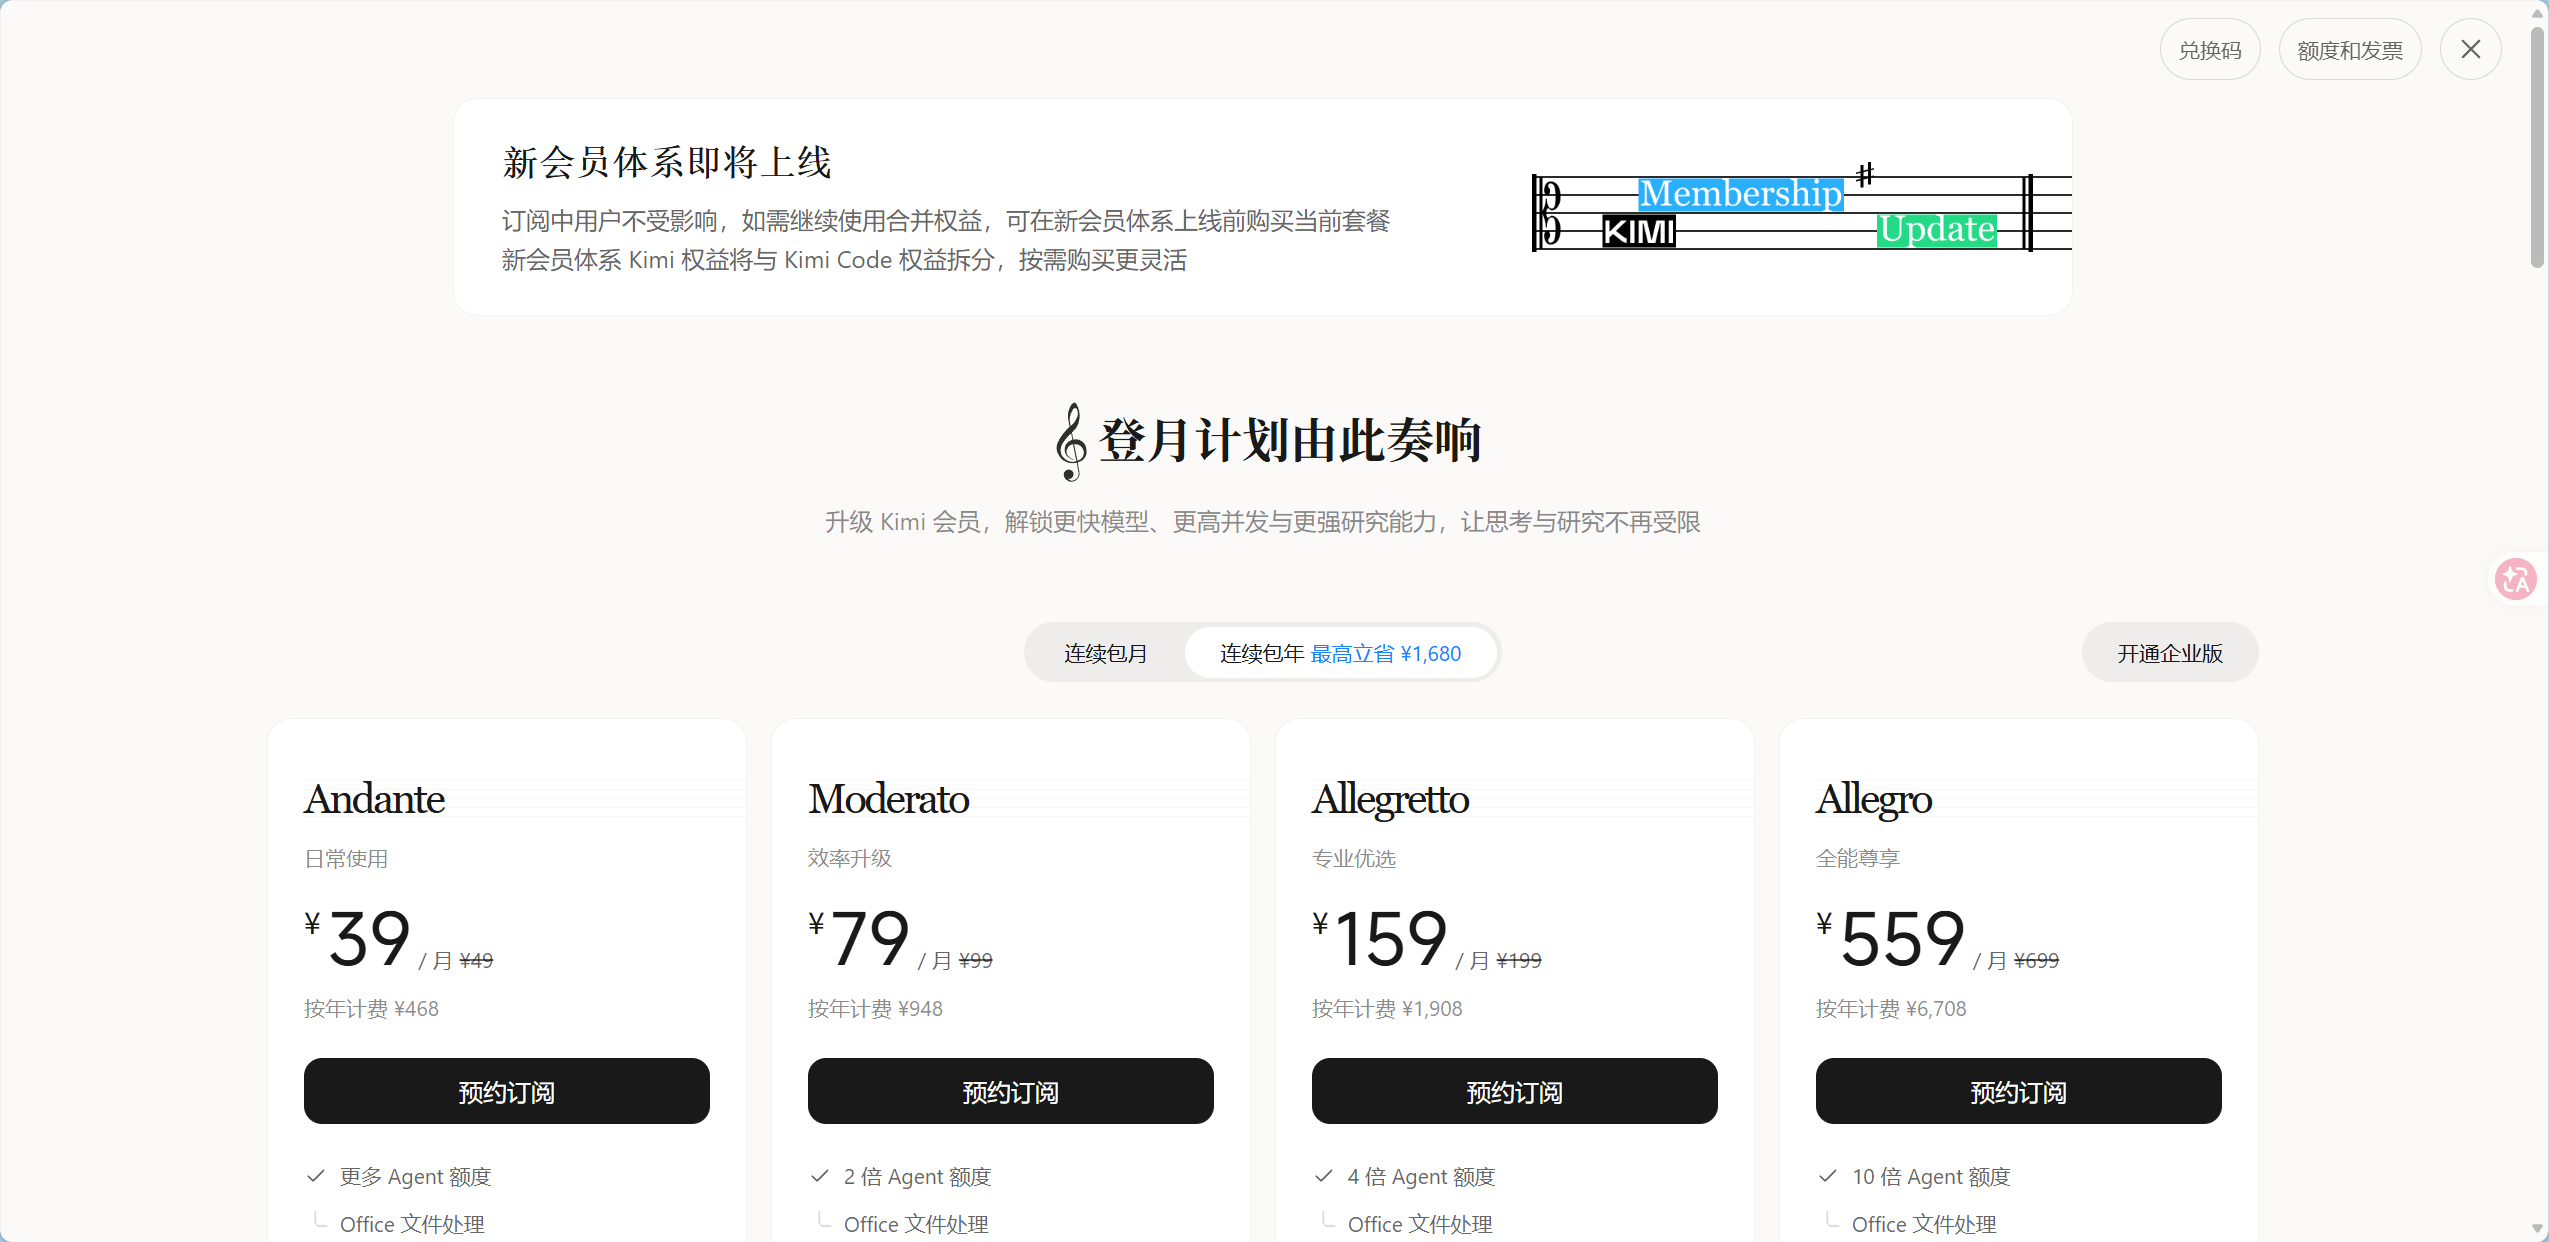
Task: Click the 新会员体系 Kimi 权益 banner line
Action: coord(844,260)
